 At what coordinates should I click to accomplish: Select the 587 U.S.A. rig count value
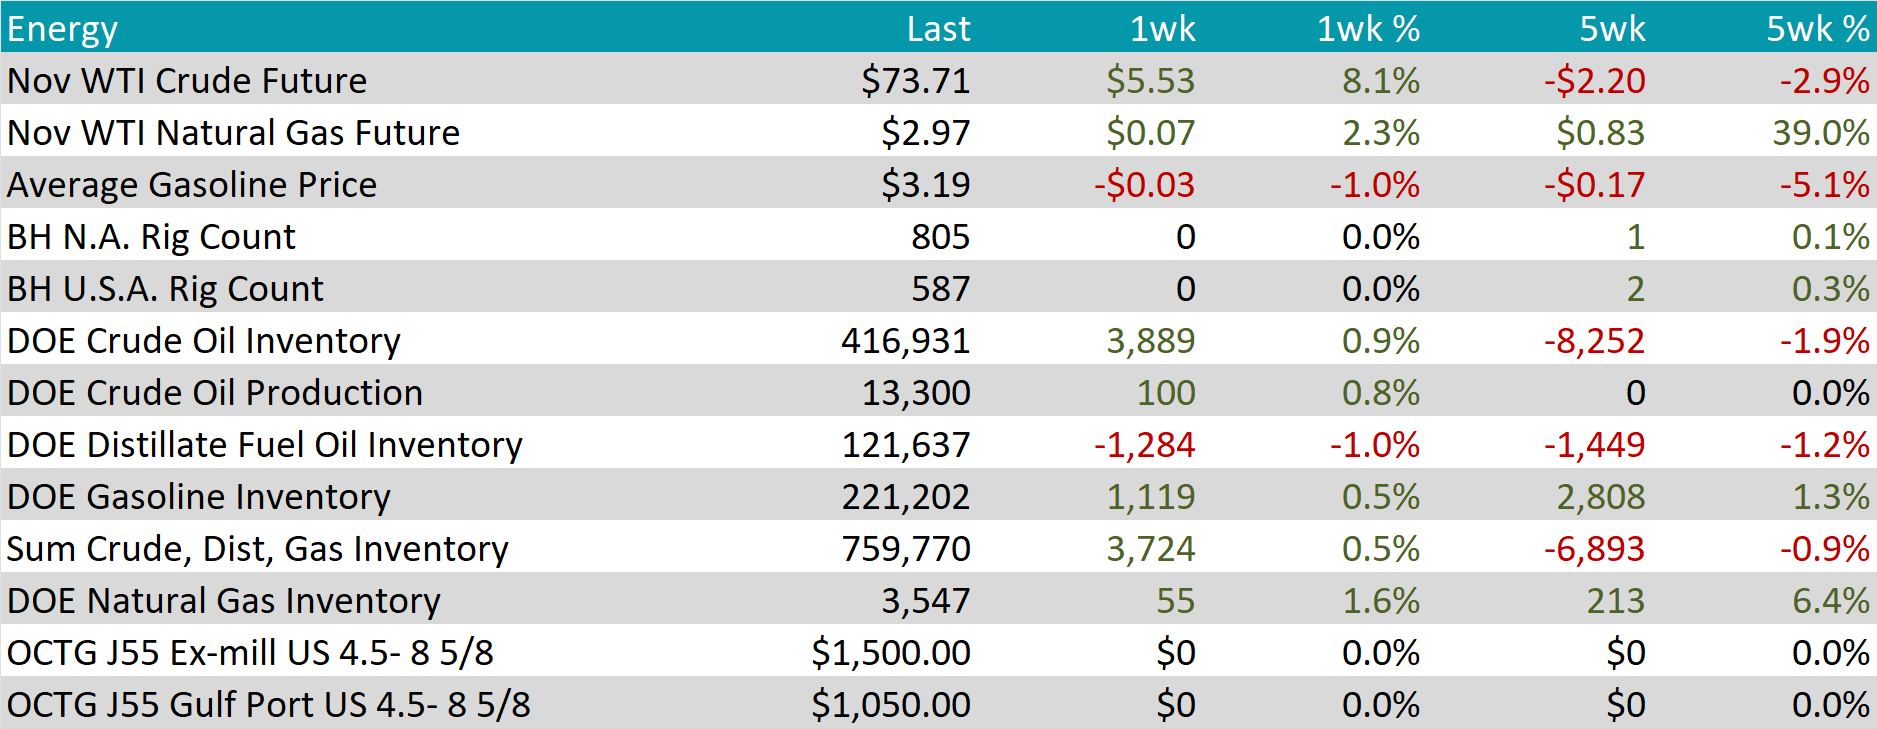[940, 288]
